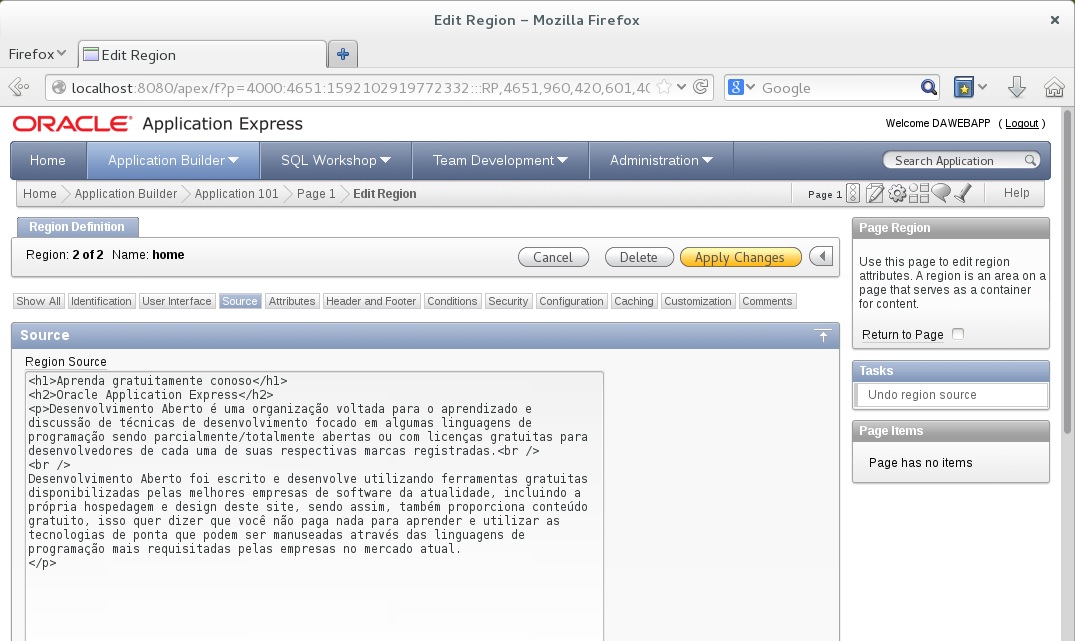Click the Firefox Downloads arrow icon

pos(1017,87)
